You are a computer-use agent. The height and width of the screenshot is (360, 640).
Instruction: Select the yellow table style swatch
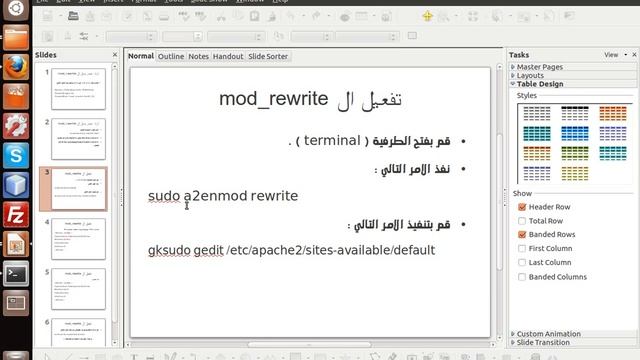coord(575,173)
